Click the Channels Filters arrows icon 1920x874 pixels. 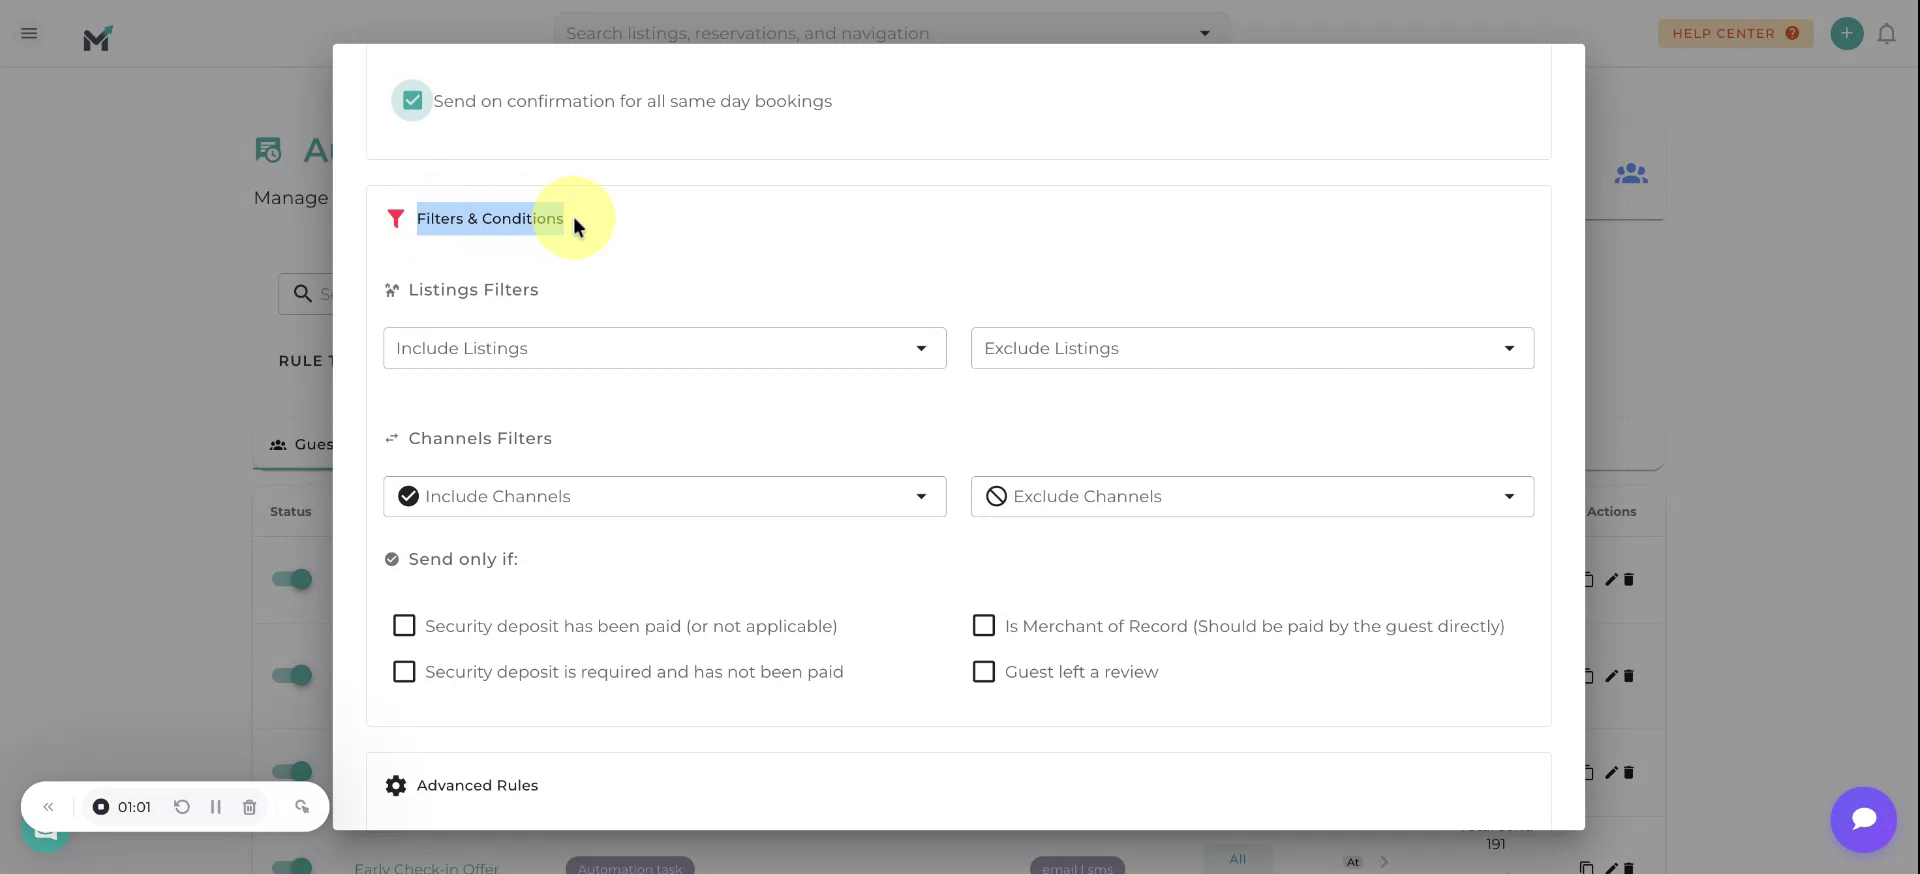pos(392,438)
